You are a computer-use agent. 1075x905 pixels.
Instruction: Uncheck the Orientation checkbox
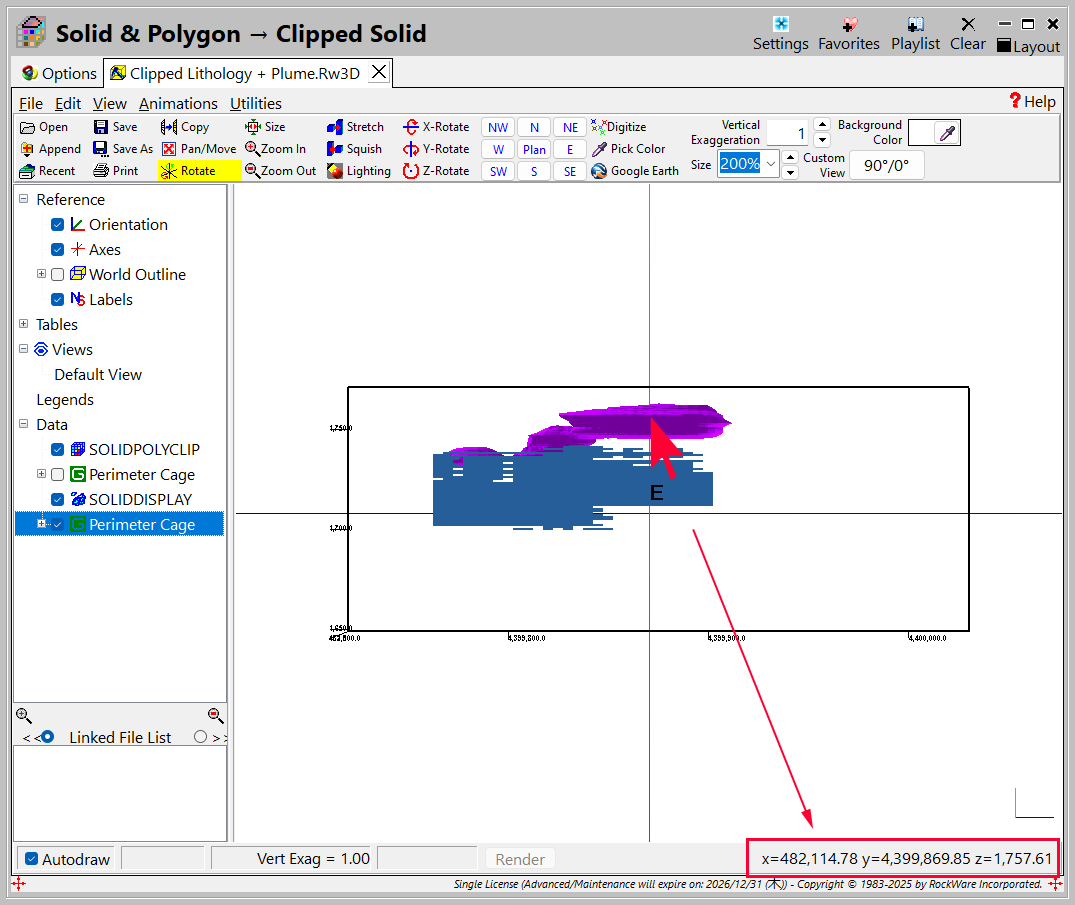[58, 225]
